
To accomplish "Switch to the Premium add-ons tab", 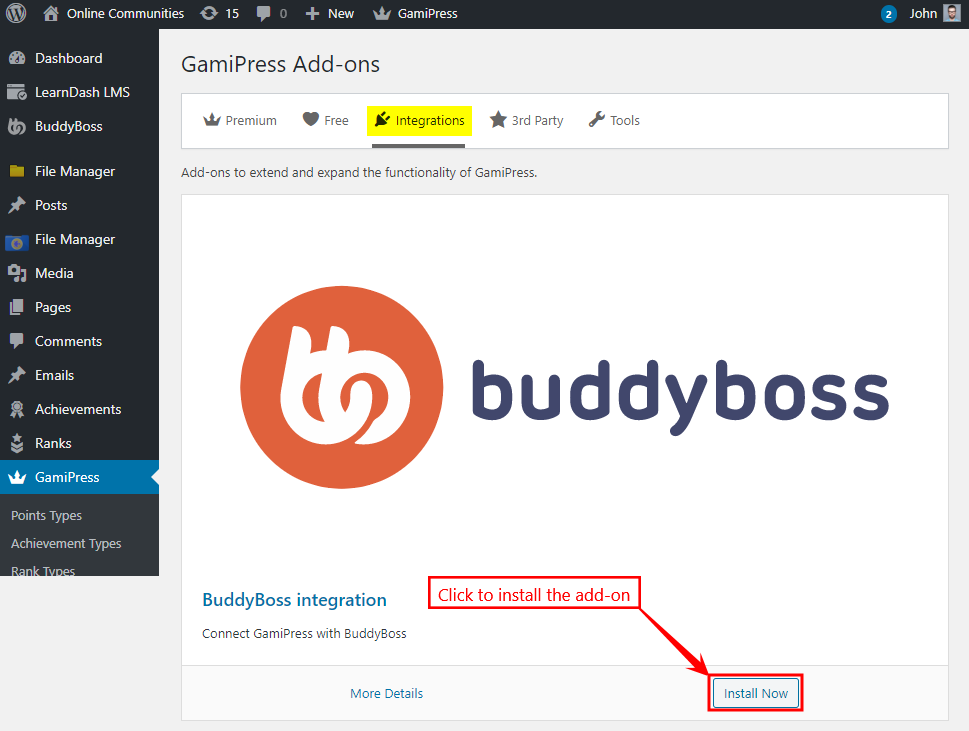I will [x=240, y=120].
